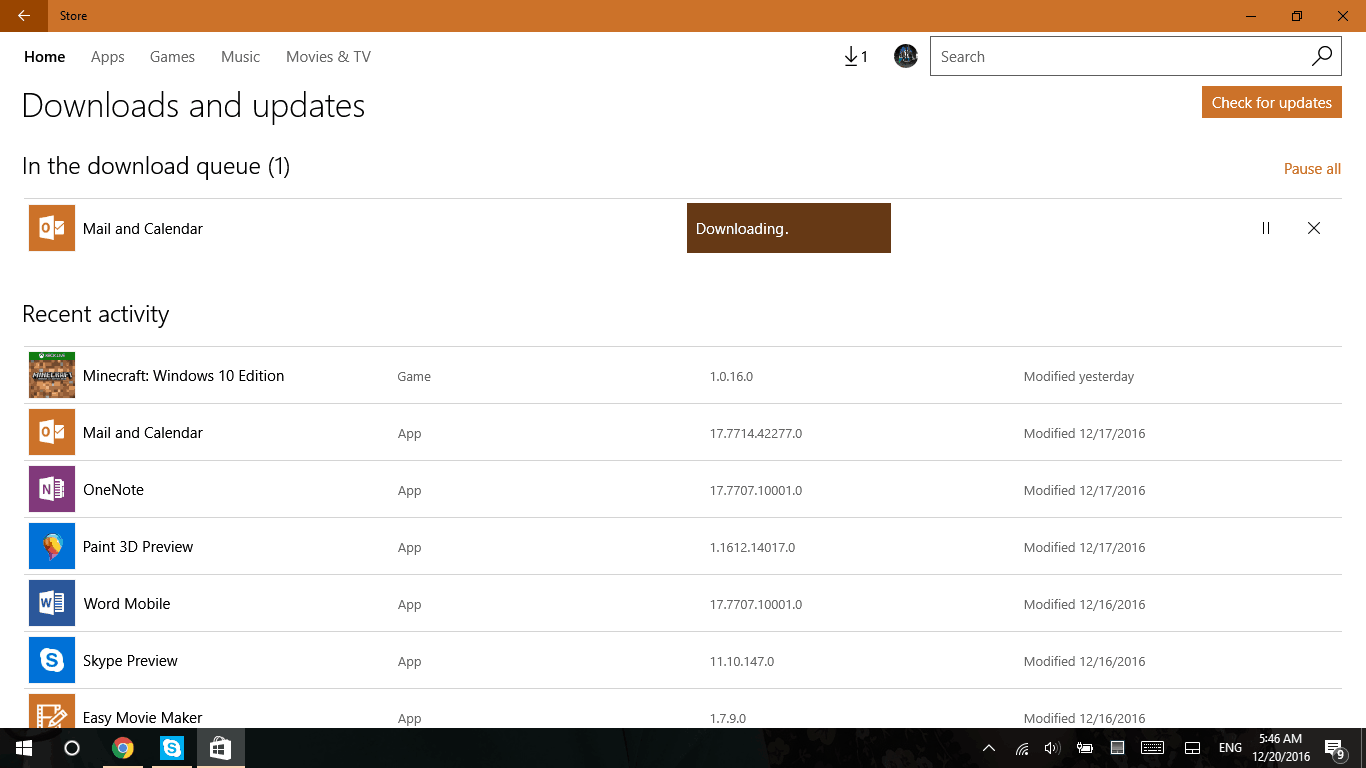
Task: Click the Paint 3D Preview app icon
Action: click(x=52, y=546)
